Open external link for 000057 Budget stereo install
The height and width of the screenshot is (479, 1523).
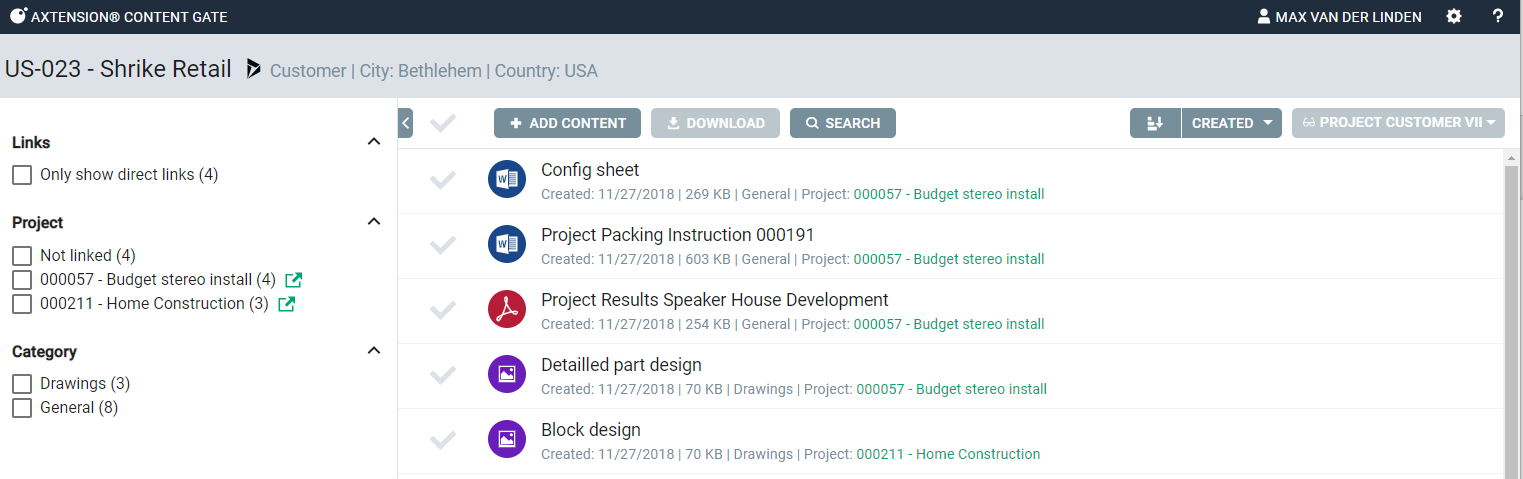tap(293, 280)
